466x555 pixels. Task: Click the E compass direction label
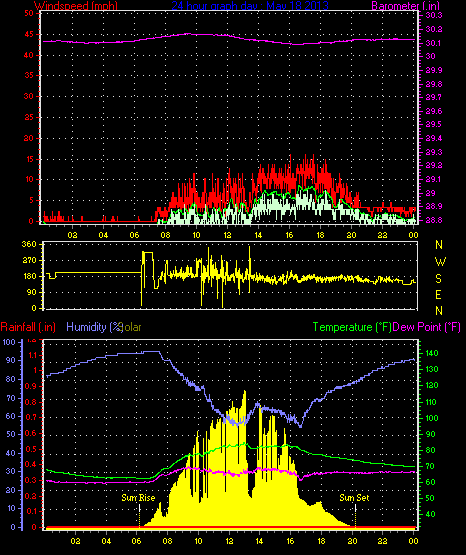[x=438, y=294]
